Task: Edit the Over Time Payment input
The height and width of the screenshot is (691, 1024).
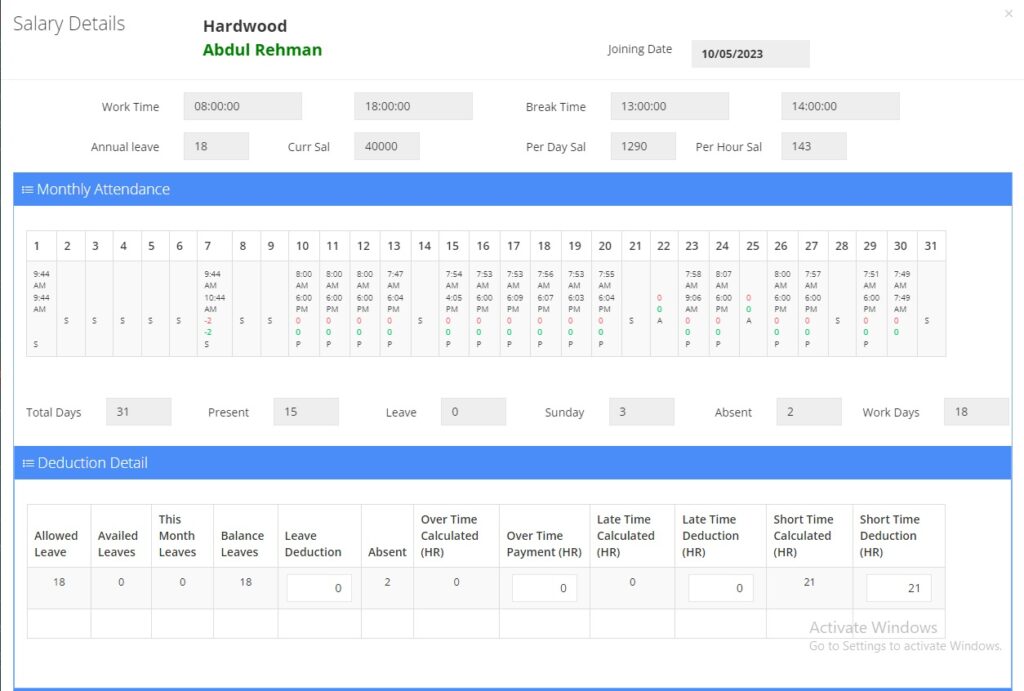Action: click(544, 589)
